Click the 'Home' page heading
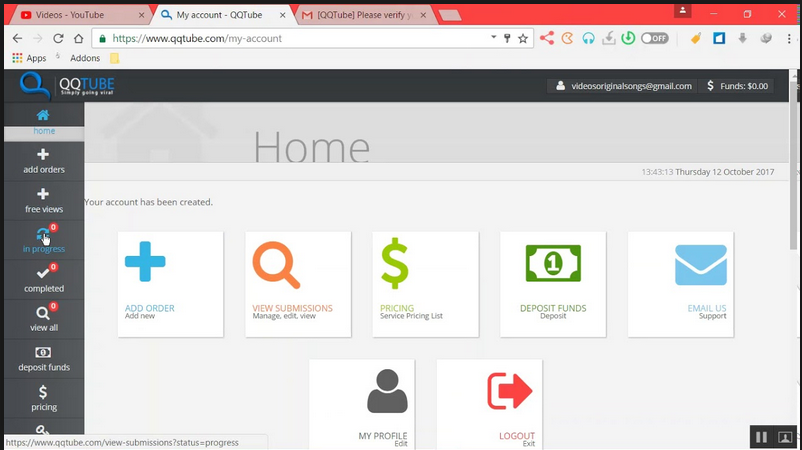802x450 pixels. [311, 147]
